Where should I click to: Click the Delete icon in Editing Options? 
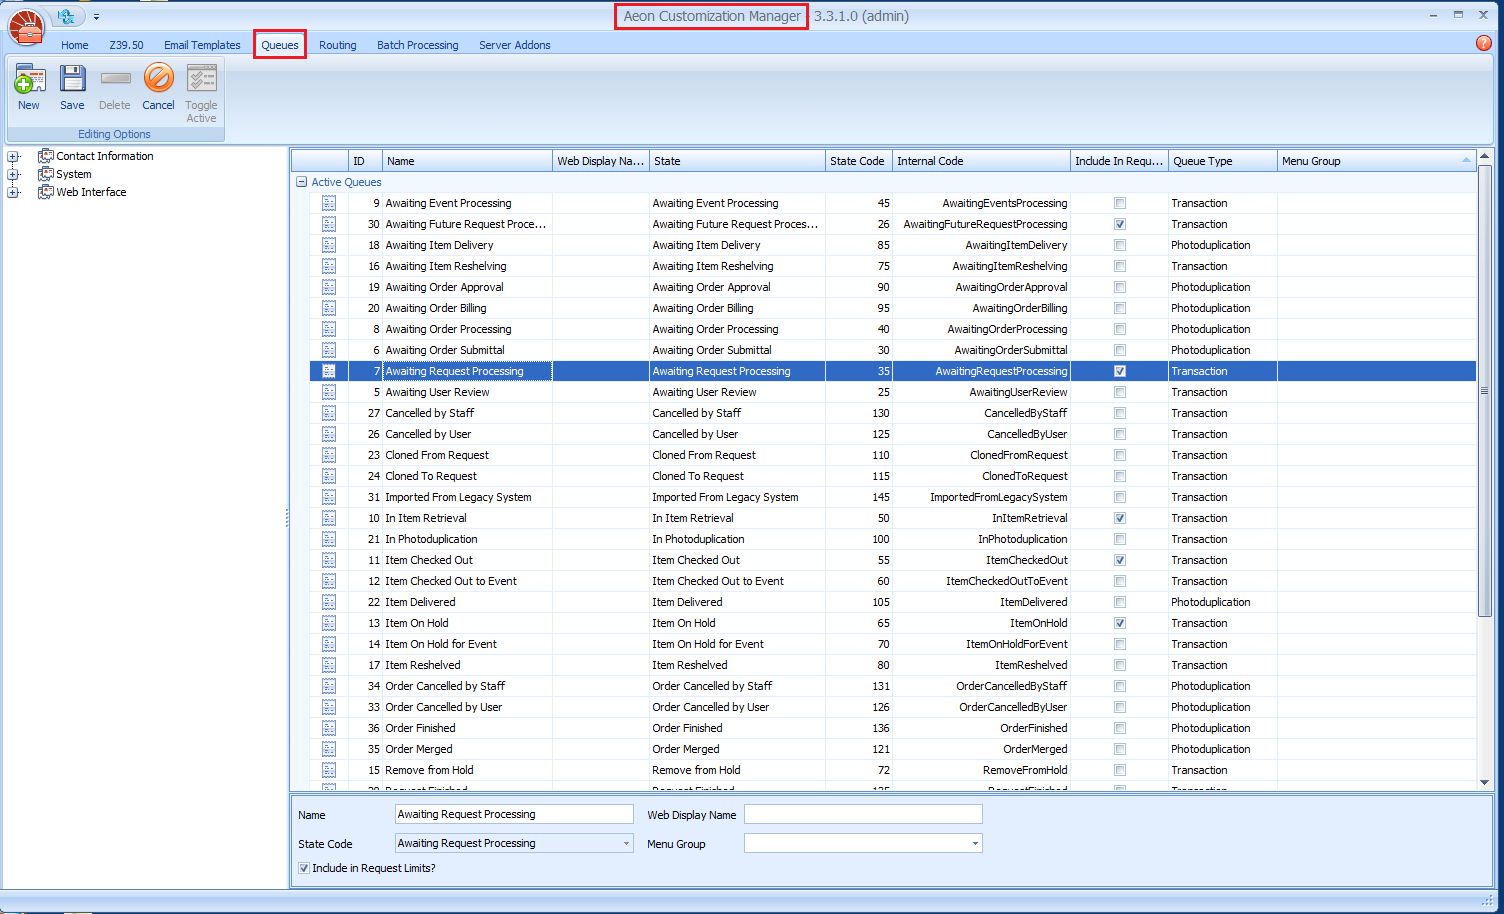tap(114, 88)
